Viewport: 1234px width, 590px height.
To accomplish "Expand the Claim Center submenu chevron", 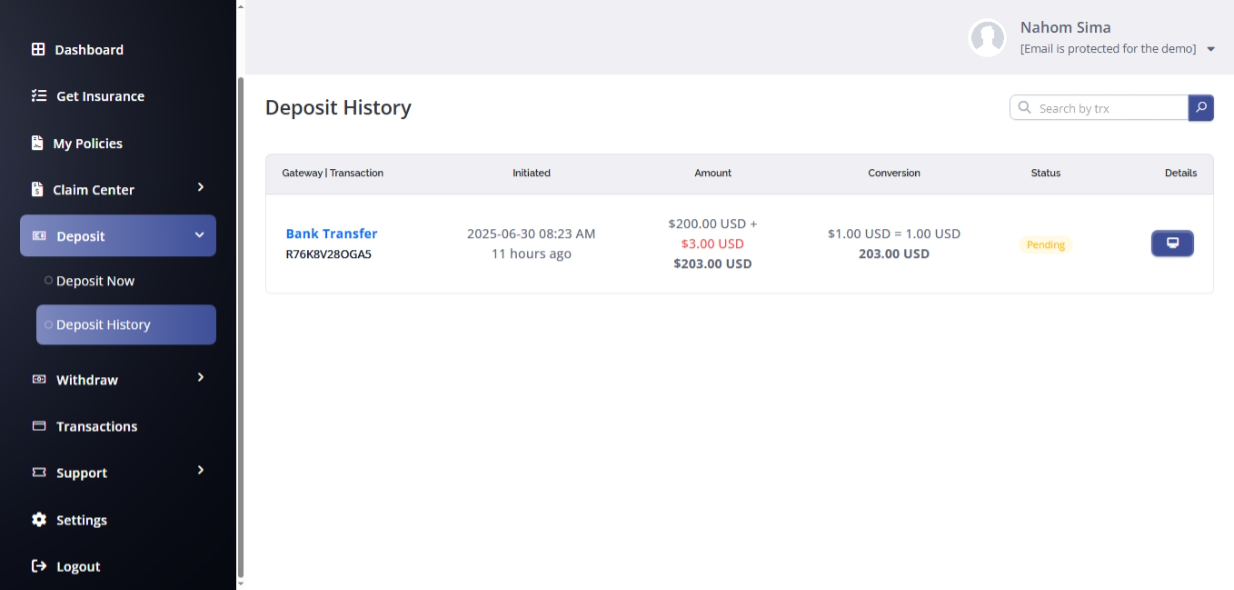I will point(200,187).
